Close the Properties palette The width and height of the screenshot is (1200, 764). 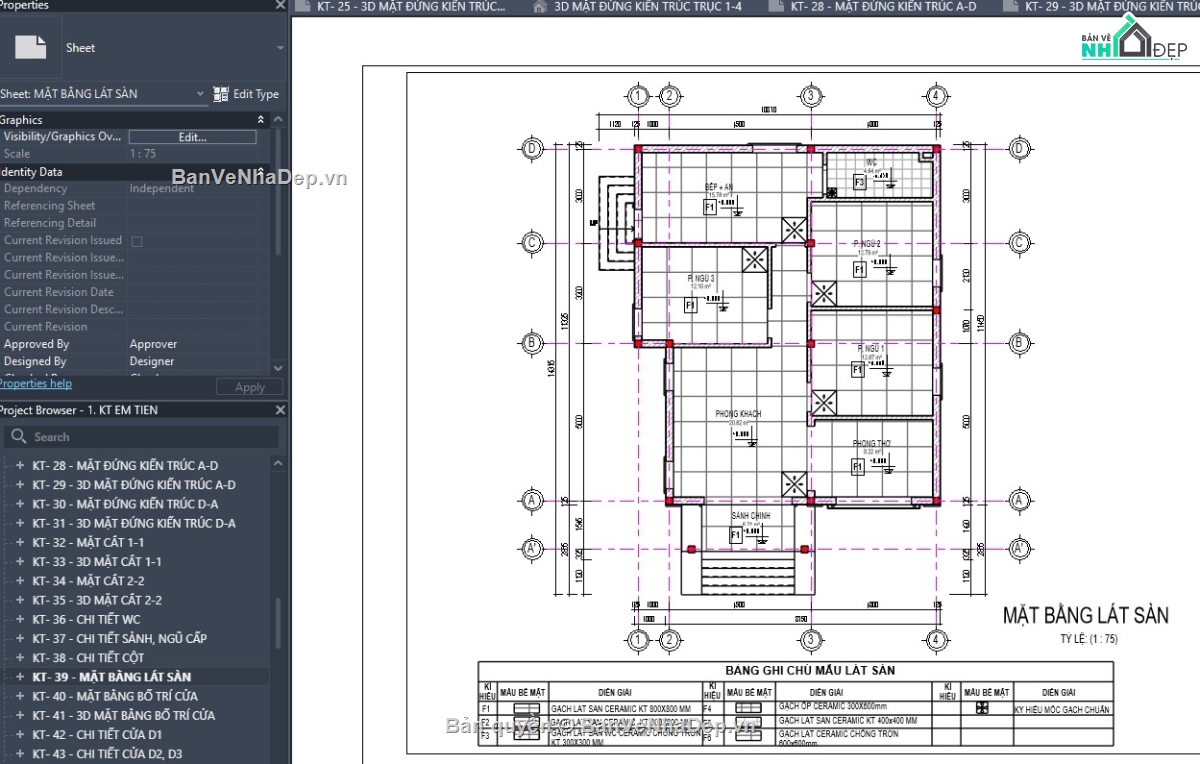(x=280, y=5)
